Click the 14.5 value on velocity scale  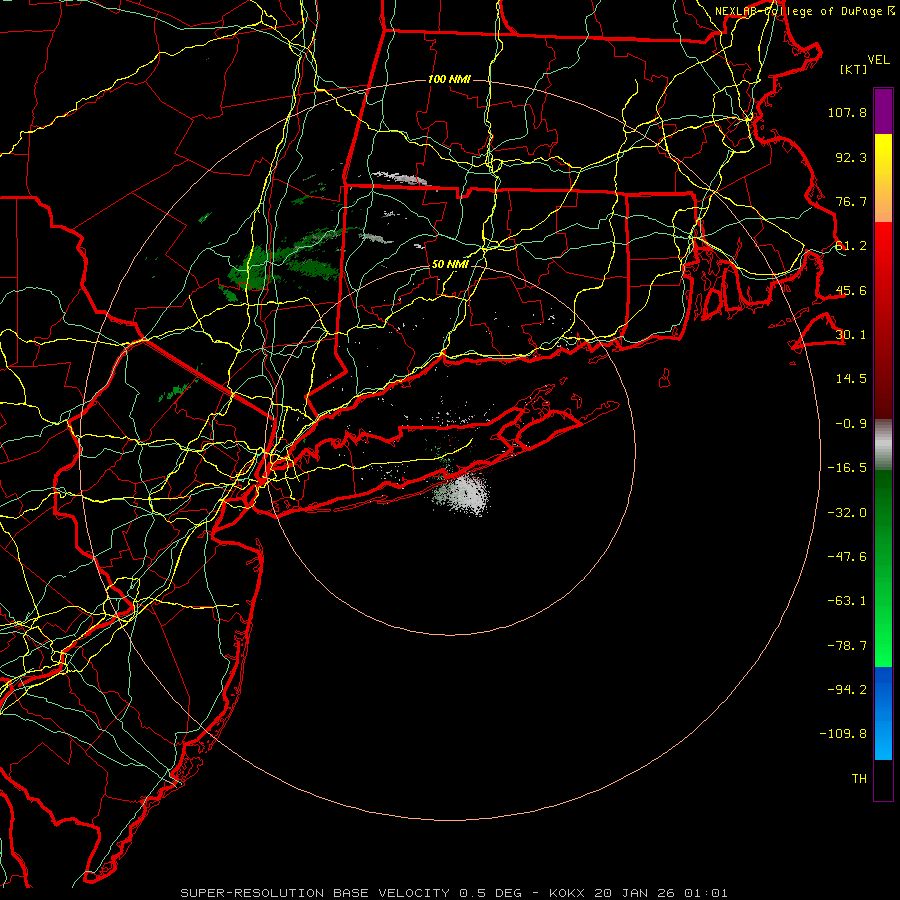click(851, 379)
